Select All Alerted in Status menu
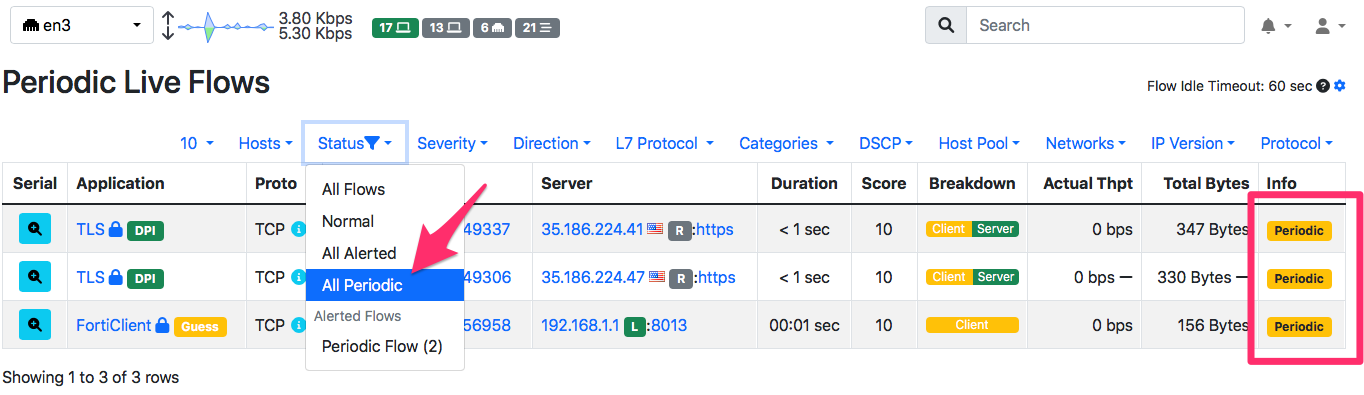Screen dimensions: 1364x395 point(385,253)
